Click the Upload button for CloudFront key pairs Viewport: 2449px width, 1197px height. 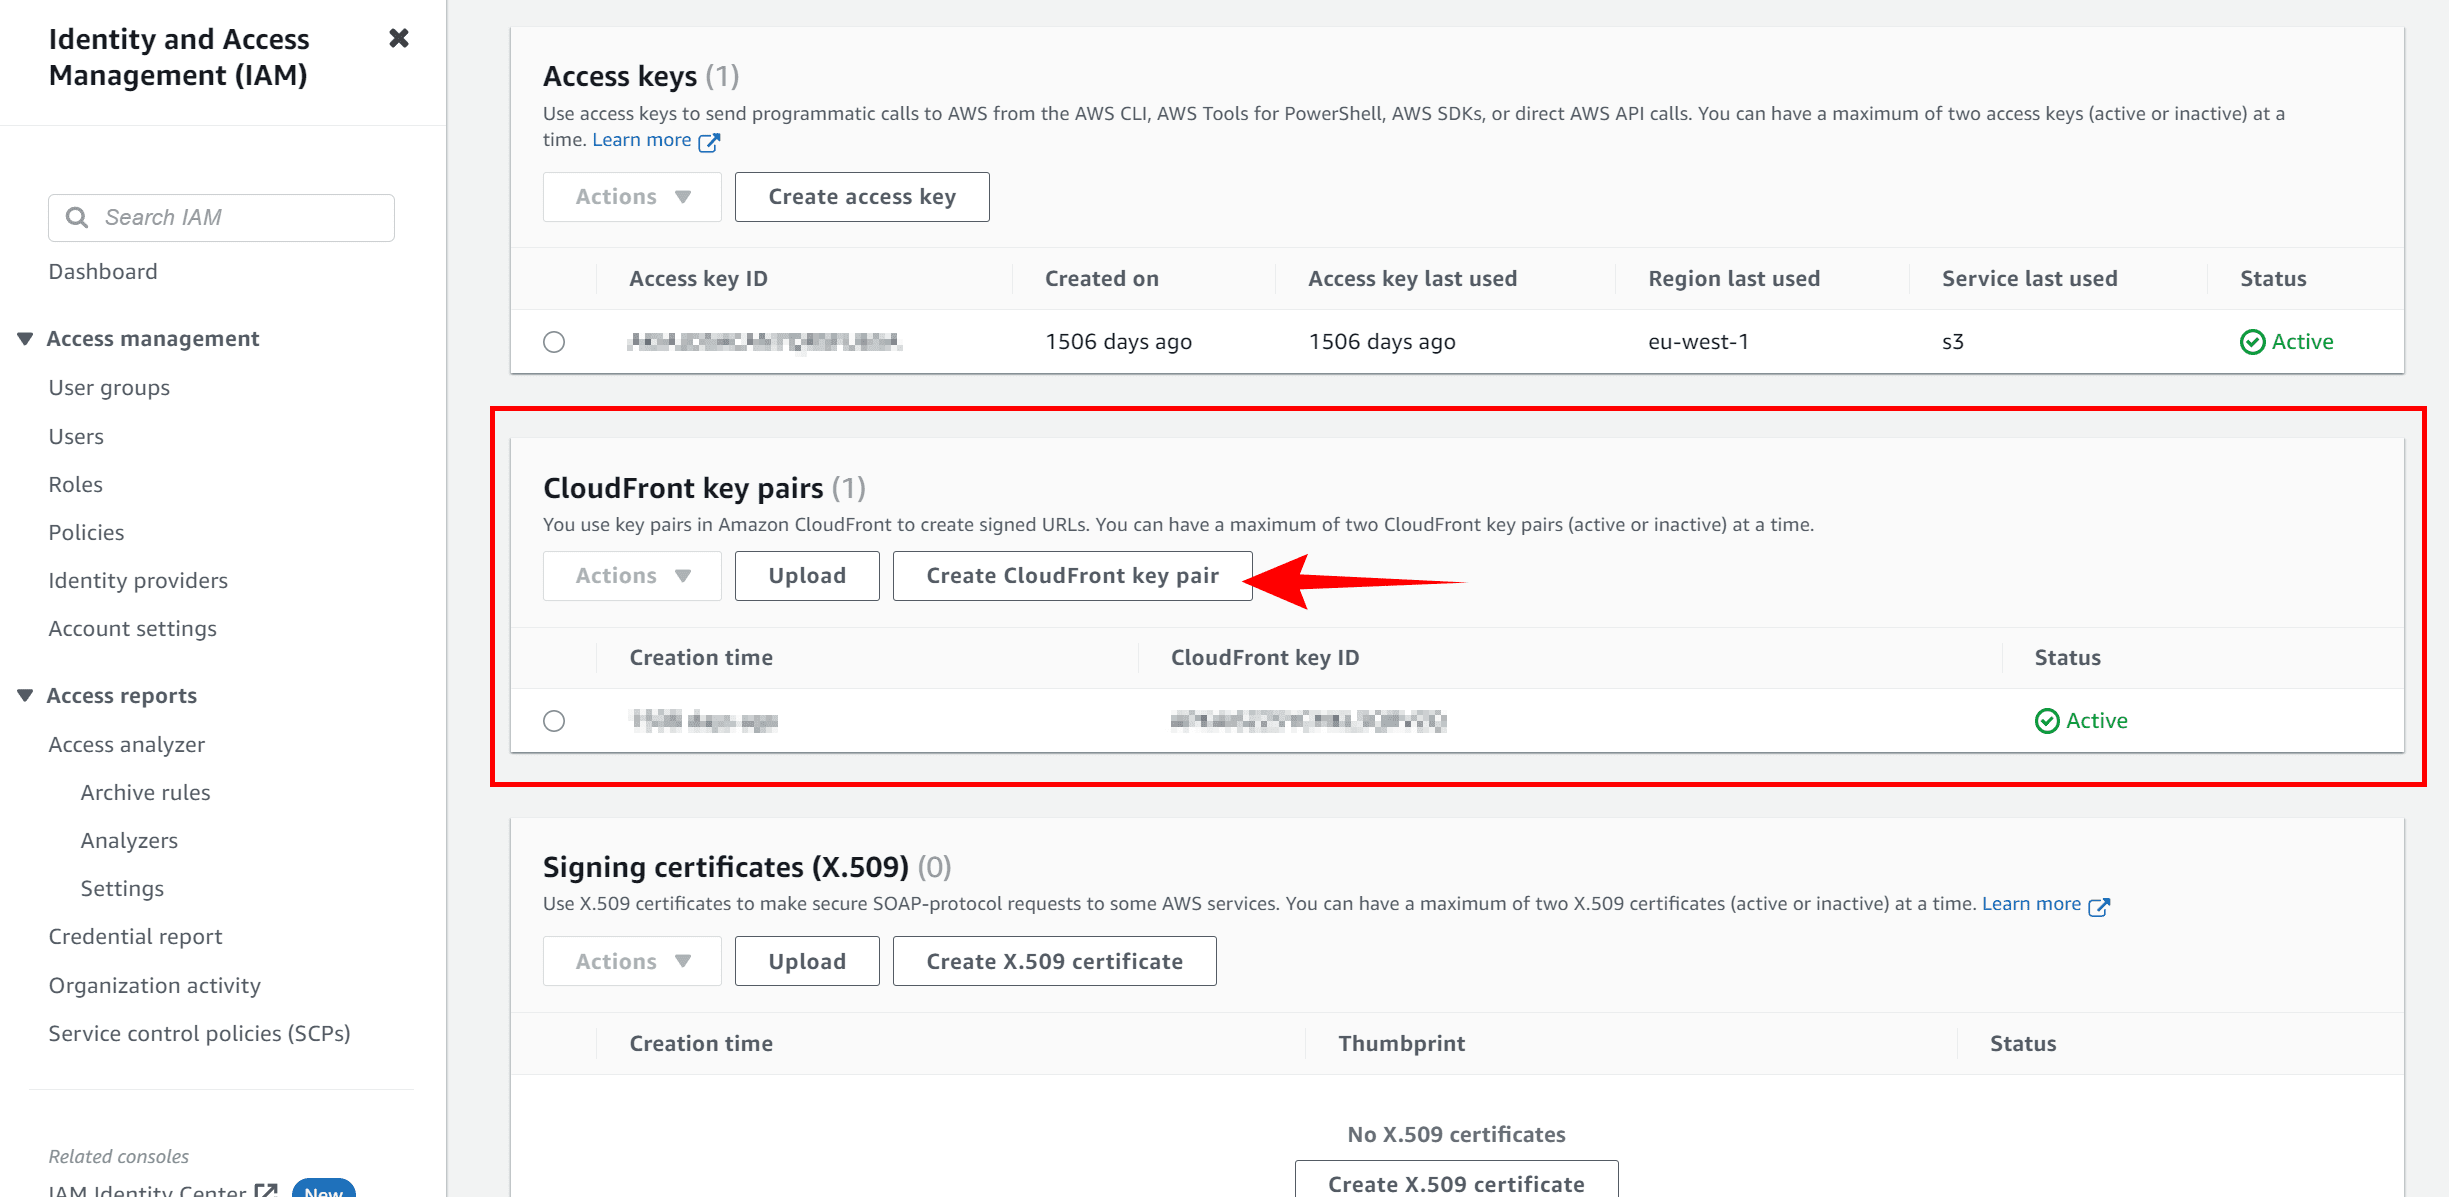[807, 576]
